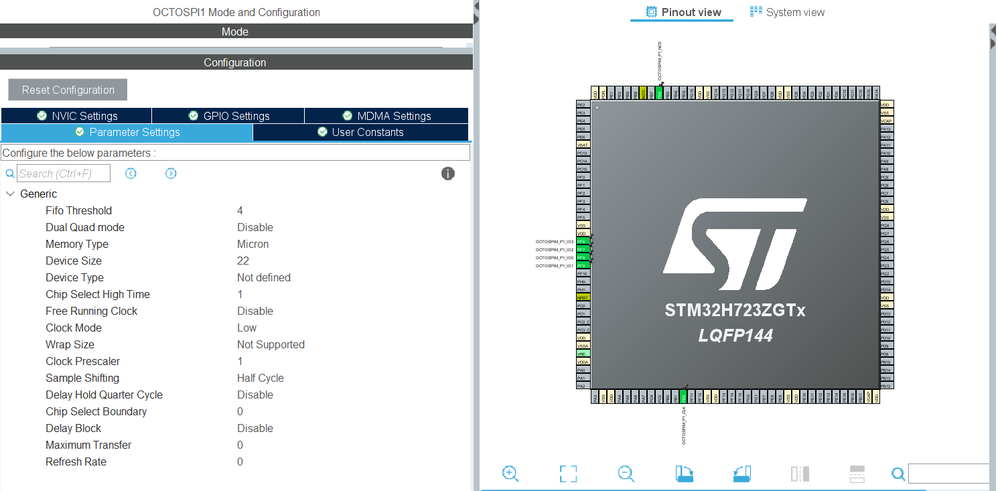Select green pin labeled OCTOSPIM_P1_IO1
The width and height of the screenshot is (998, 491).
click(583, 266)
